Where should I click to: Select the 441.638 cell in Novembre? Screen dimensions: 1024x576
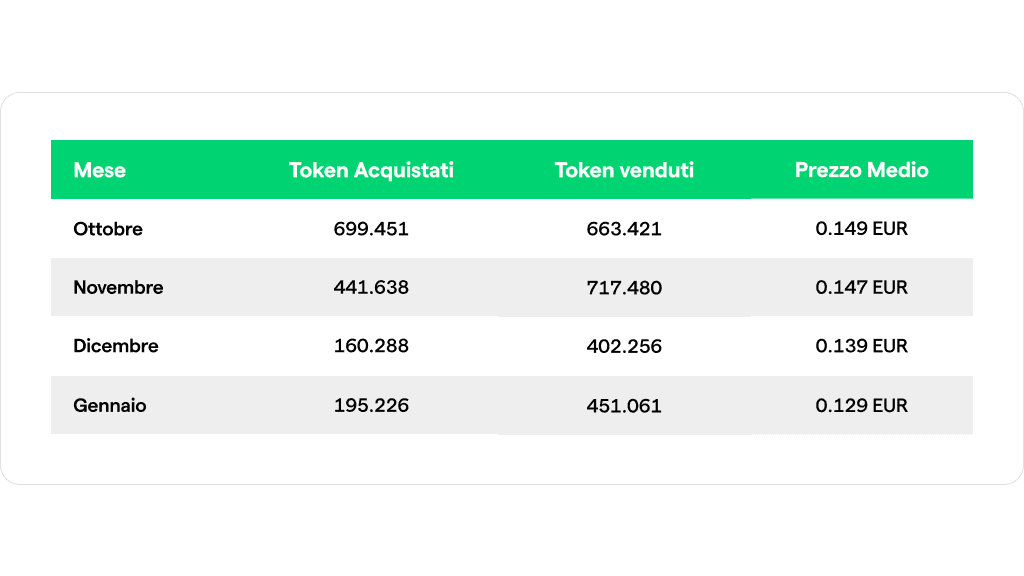tap(371, 287)
